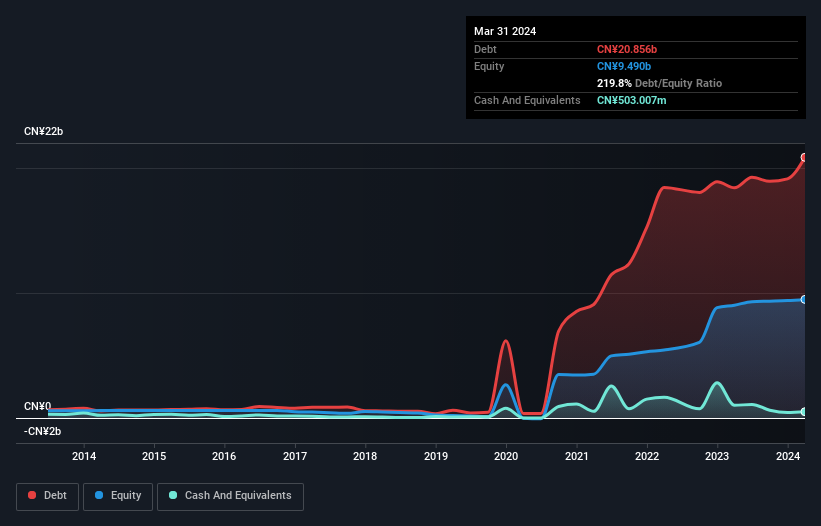This screenshot has height=526, width=821.
Task: Click the 2023 x-axis label
Action: click(717, 456)
